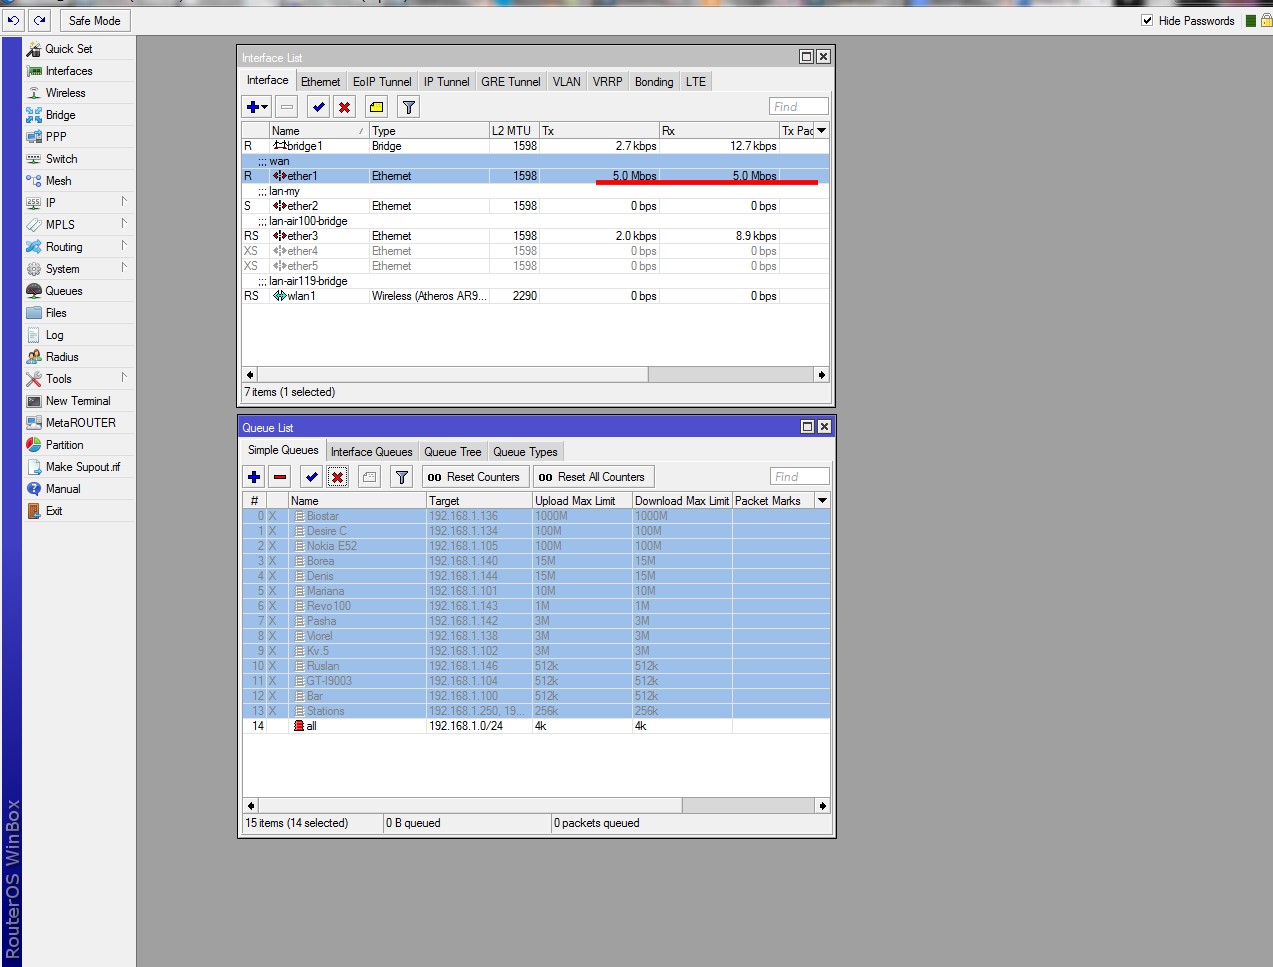Uncheck the Hide Passwords checkbox

pyautogui.click(x=1147, y=20)
